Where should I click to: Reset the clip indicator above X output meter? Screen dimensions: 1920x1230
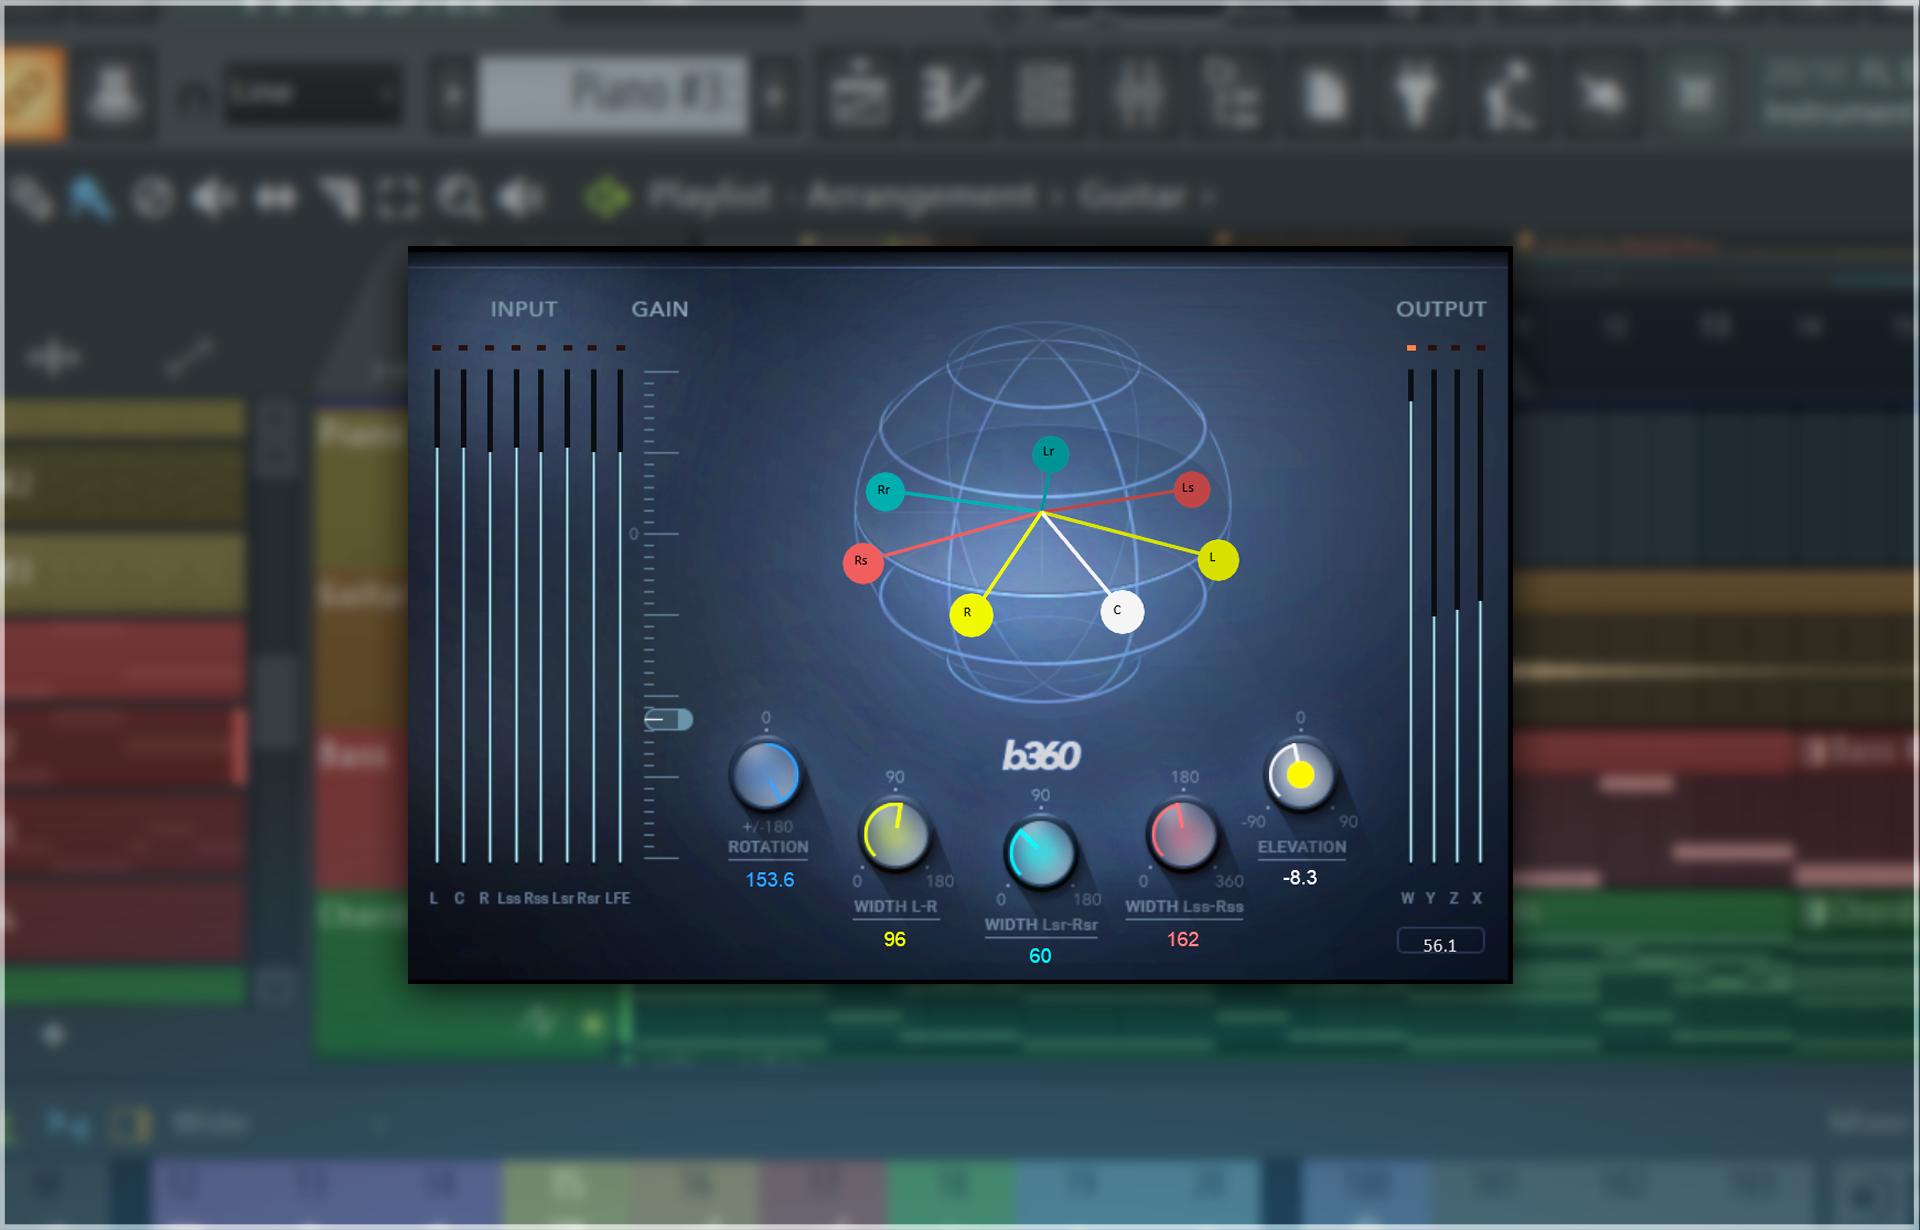coord(1480,348)
